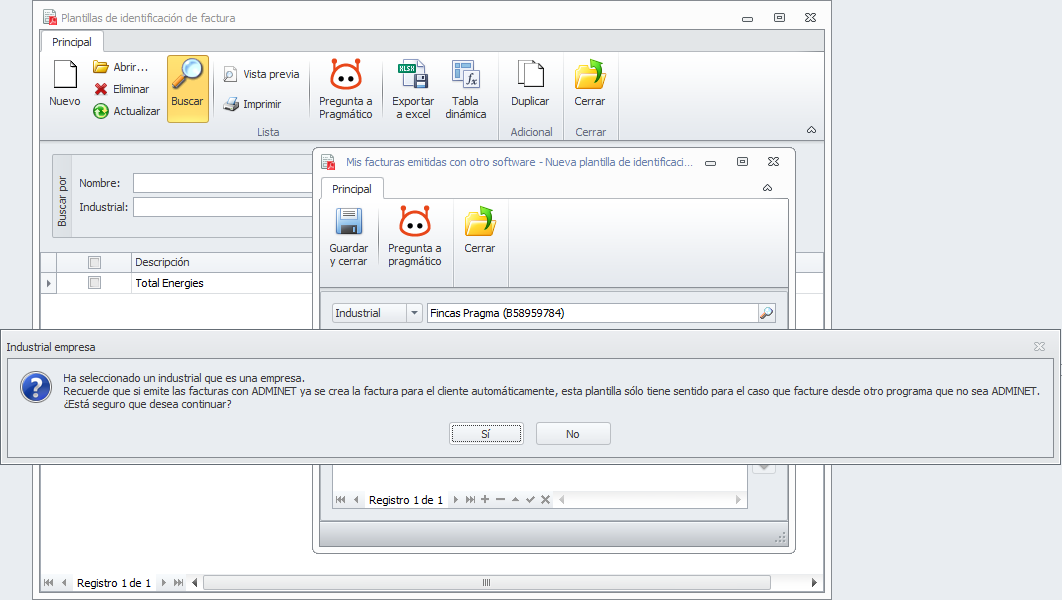
Task: Check the Total Energies row checkbox
Action: [94, 283]
